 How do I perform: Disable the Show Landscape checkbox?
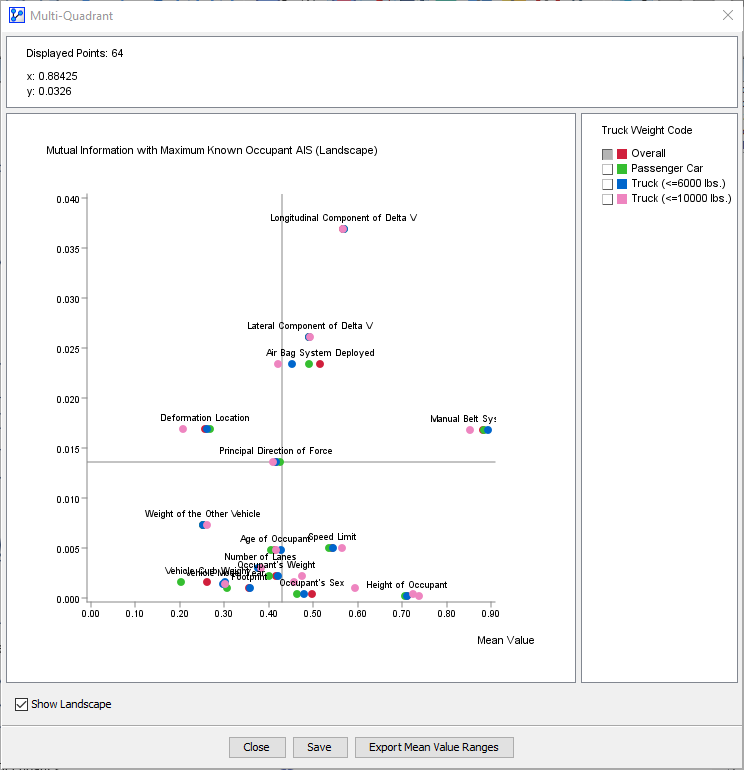[22, 704]
